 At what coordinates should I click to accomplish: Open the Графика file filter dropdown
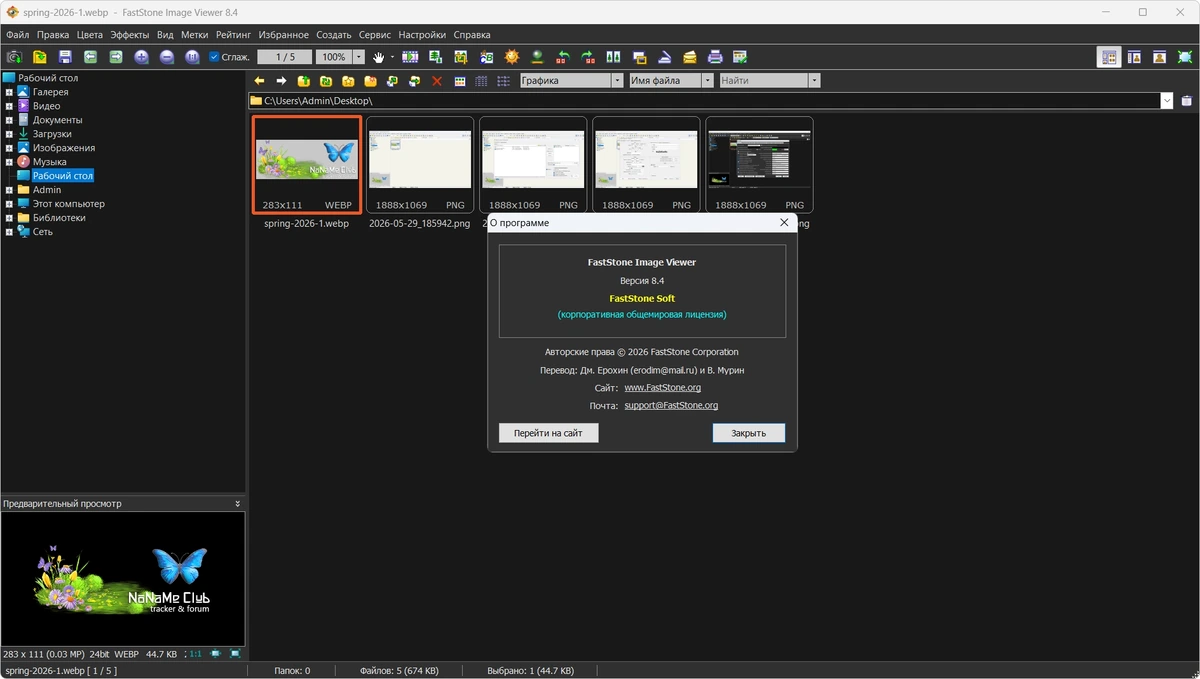[x=617, y=80]
